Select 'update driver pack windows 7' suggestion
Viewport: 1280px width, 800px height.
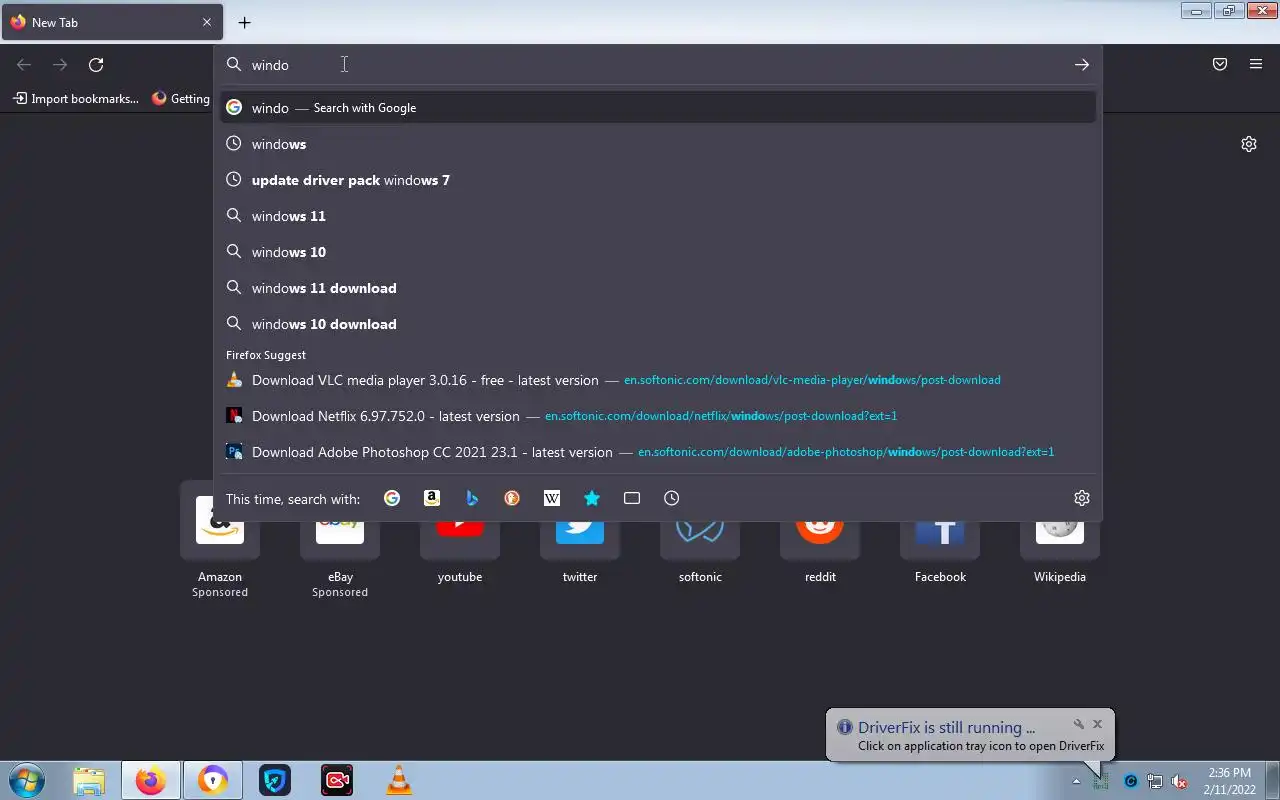pyautogui.click(x=658, y=180)
